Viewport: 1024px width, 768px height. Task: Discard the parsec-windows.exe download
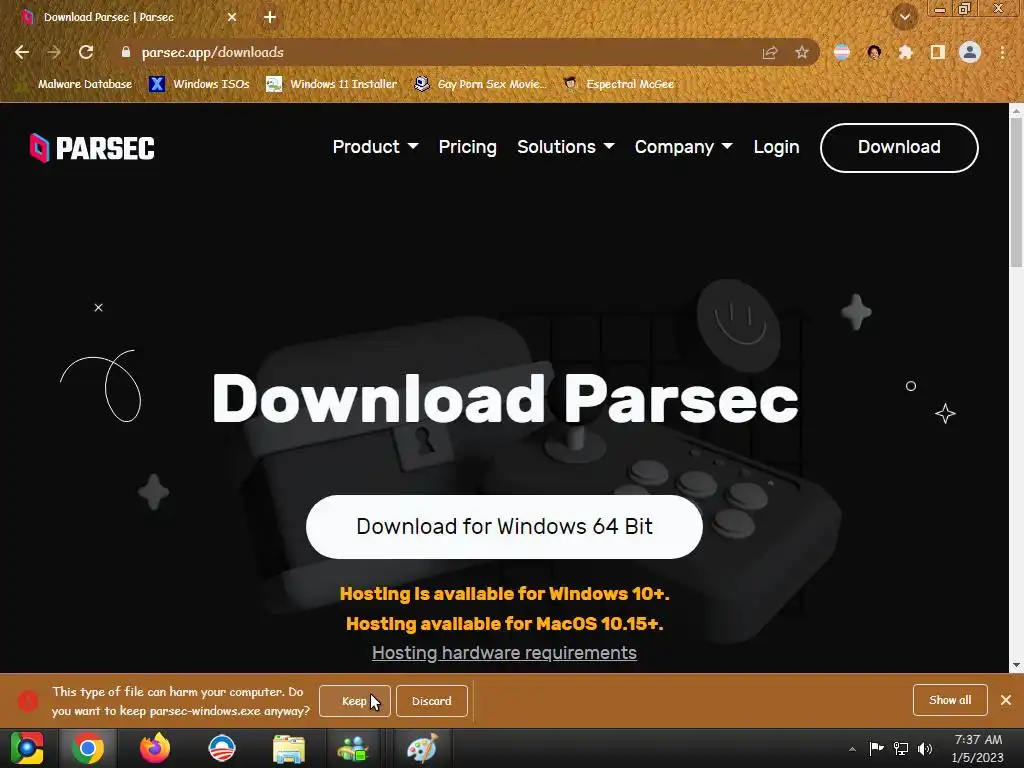coord(432,701)
